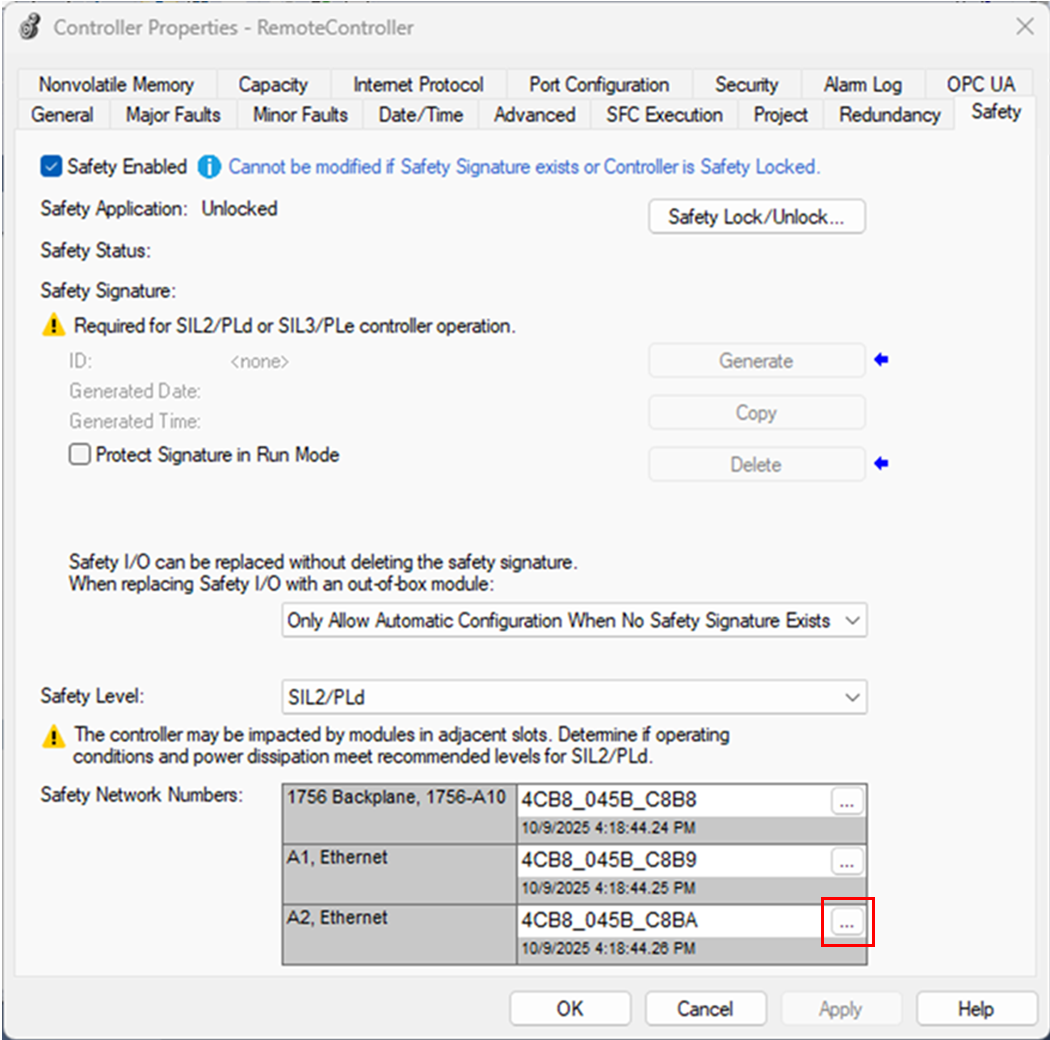This screenshot has height=1040, width=1050.
Task: Click the Delete signature button
Action: [x=757, y=464]
